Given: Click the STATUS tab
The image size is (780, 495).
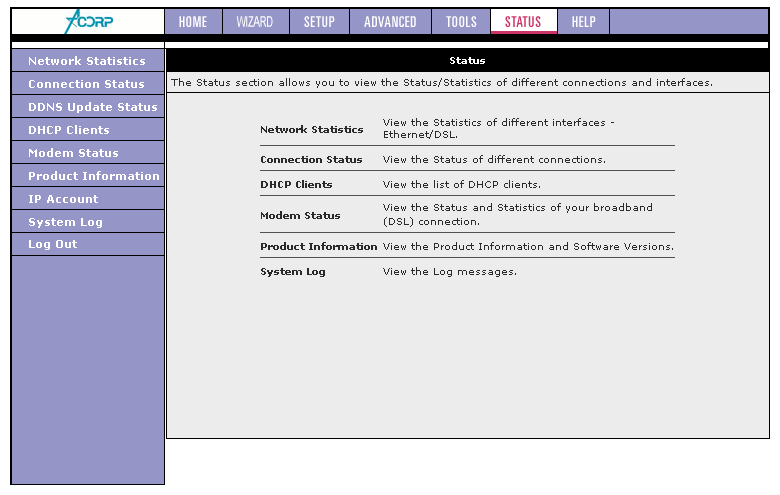Looking at the screenshot, I should [x=523, y=22].
